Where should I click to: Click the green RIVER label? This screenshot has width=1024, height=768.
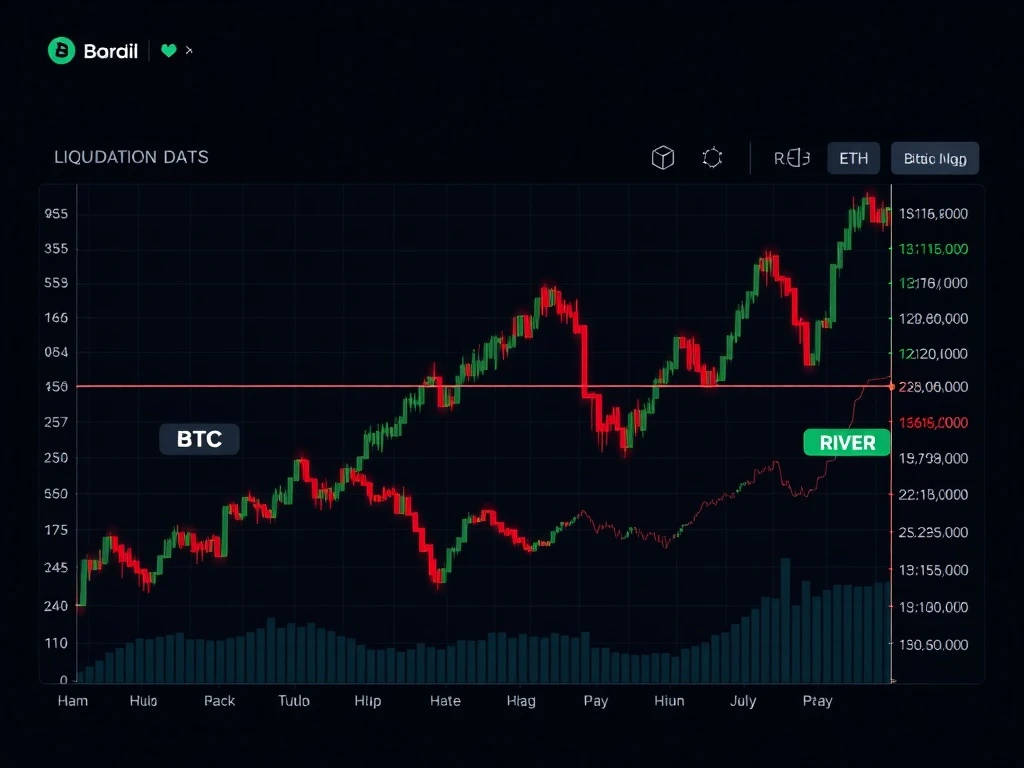point(846,443)
